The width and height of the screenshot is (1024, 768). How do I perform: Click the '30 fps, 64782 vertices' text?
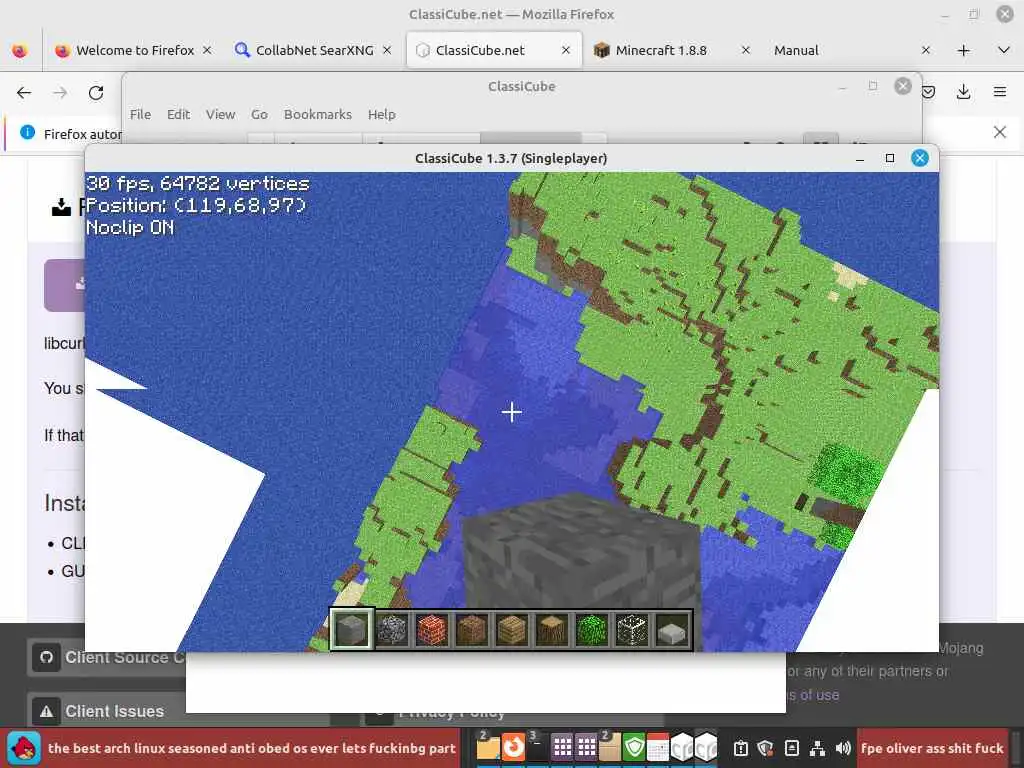tap(197, 184)
